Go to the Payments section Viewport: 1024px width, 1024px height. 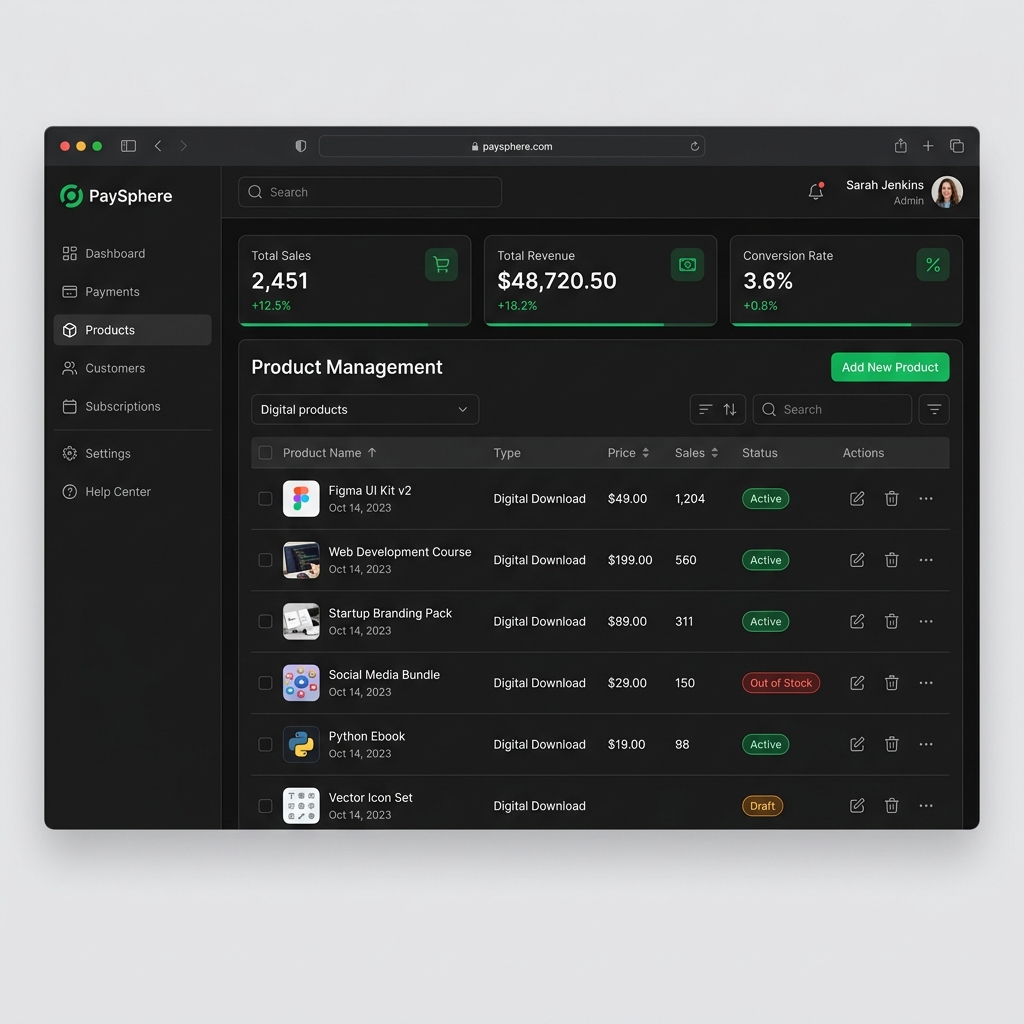110,291
